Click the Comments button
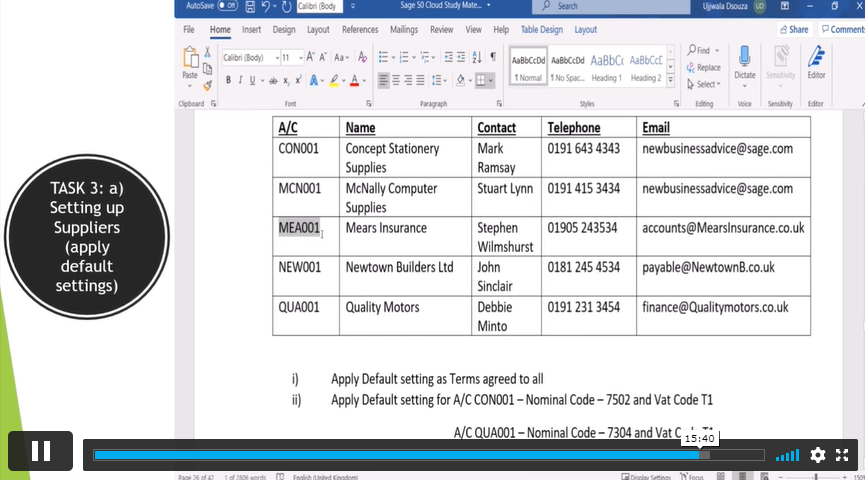 [841, 30]
